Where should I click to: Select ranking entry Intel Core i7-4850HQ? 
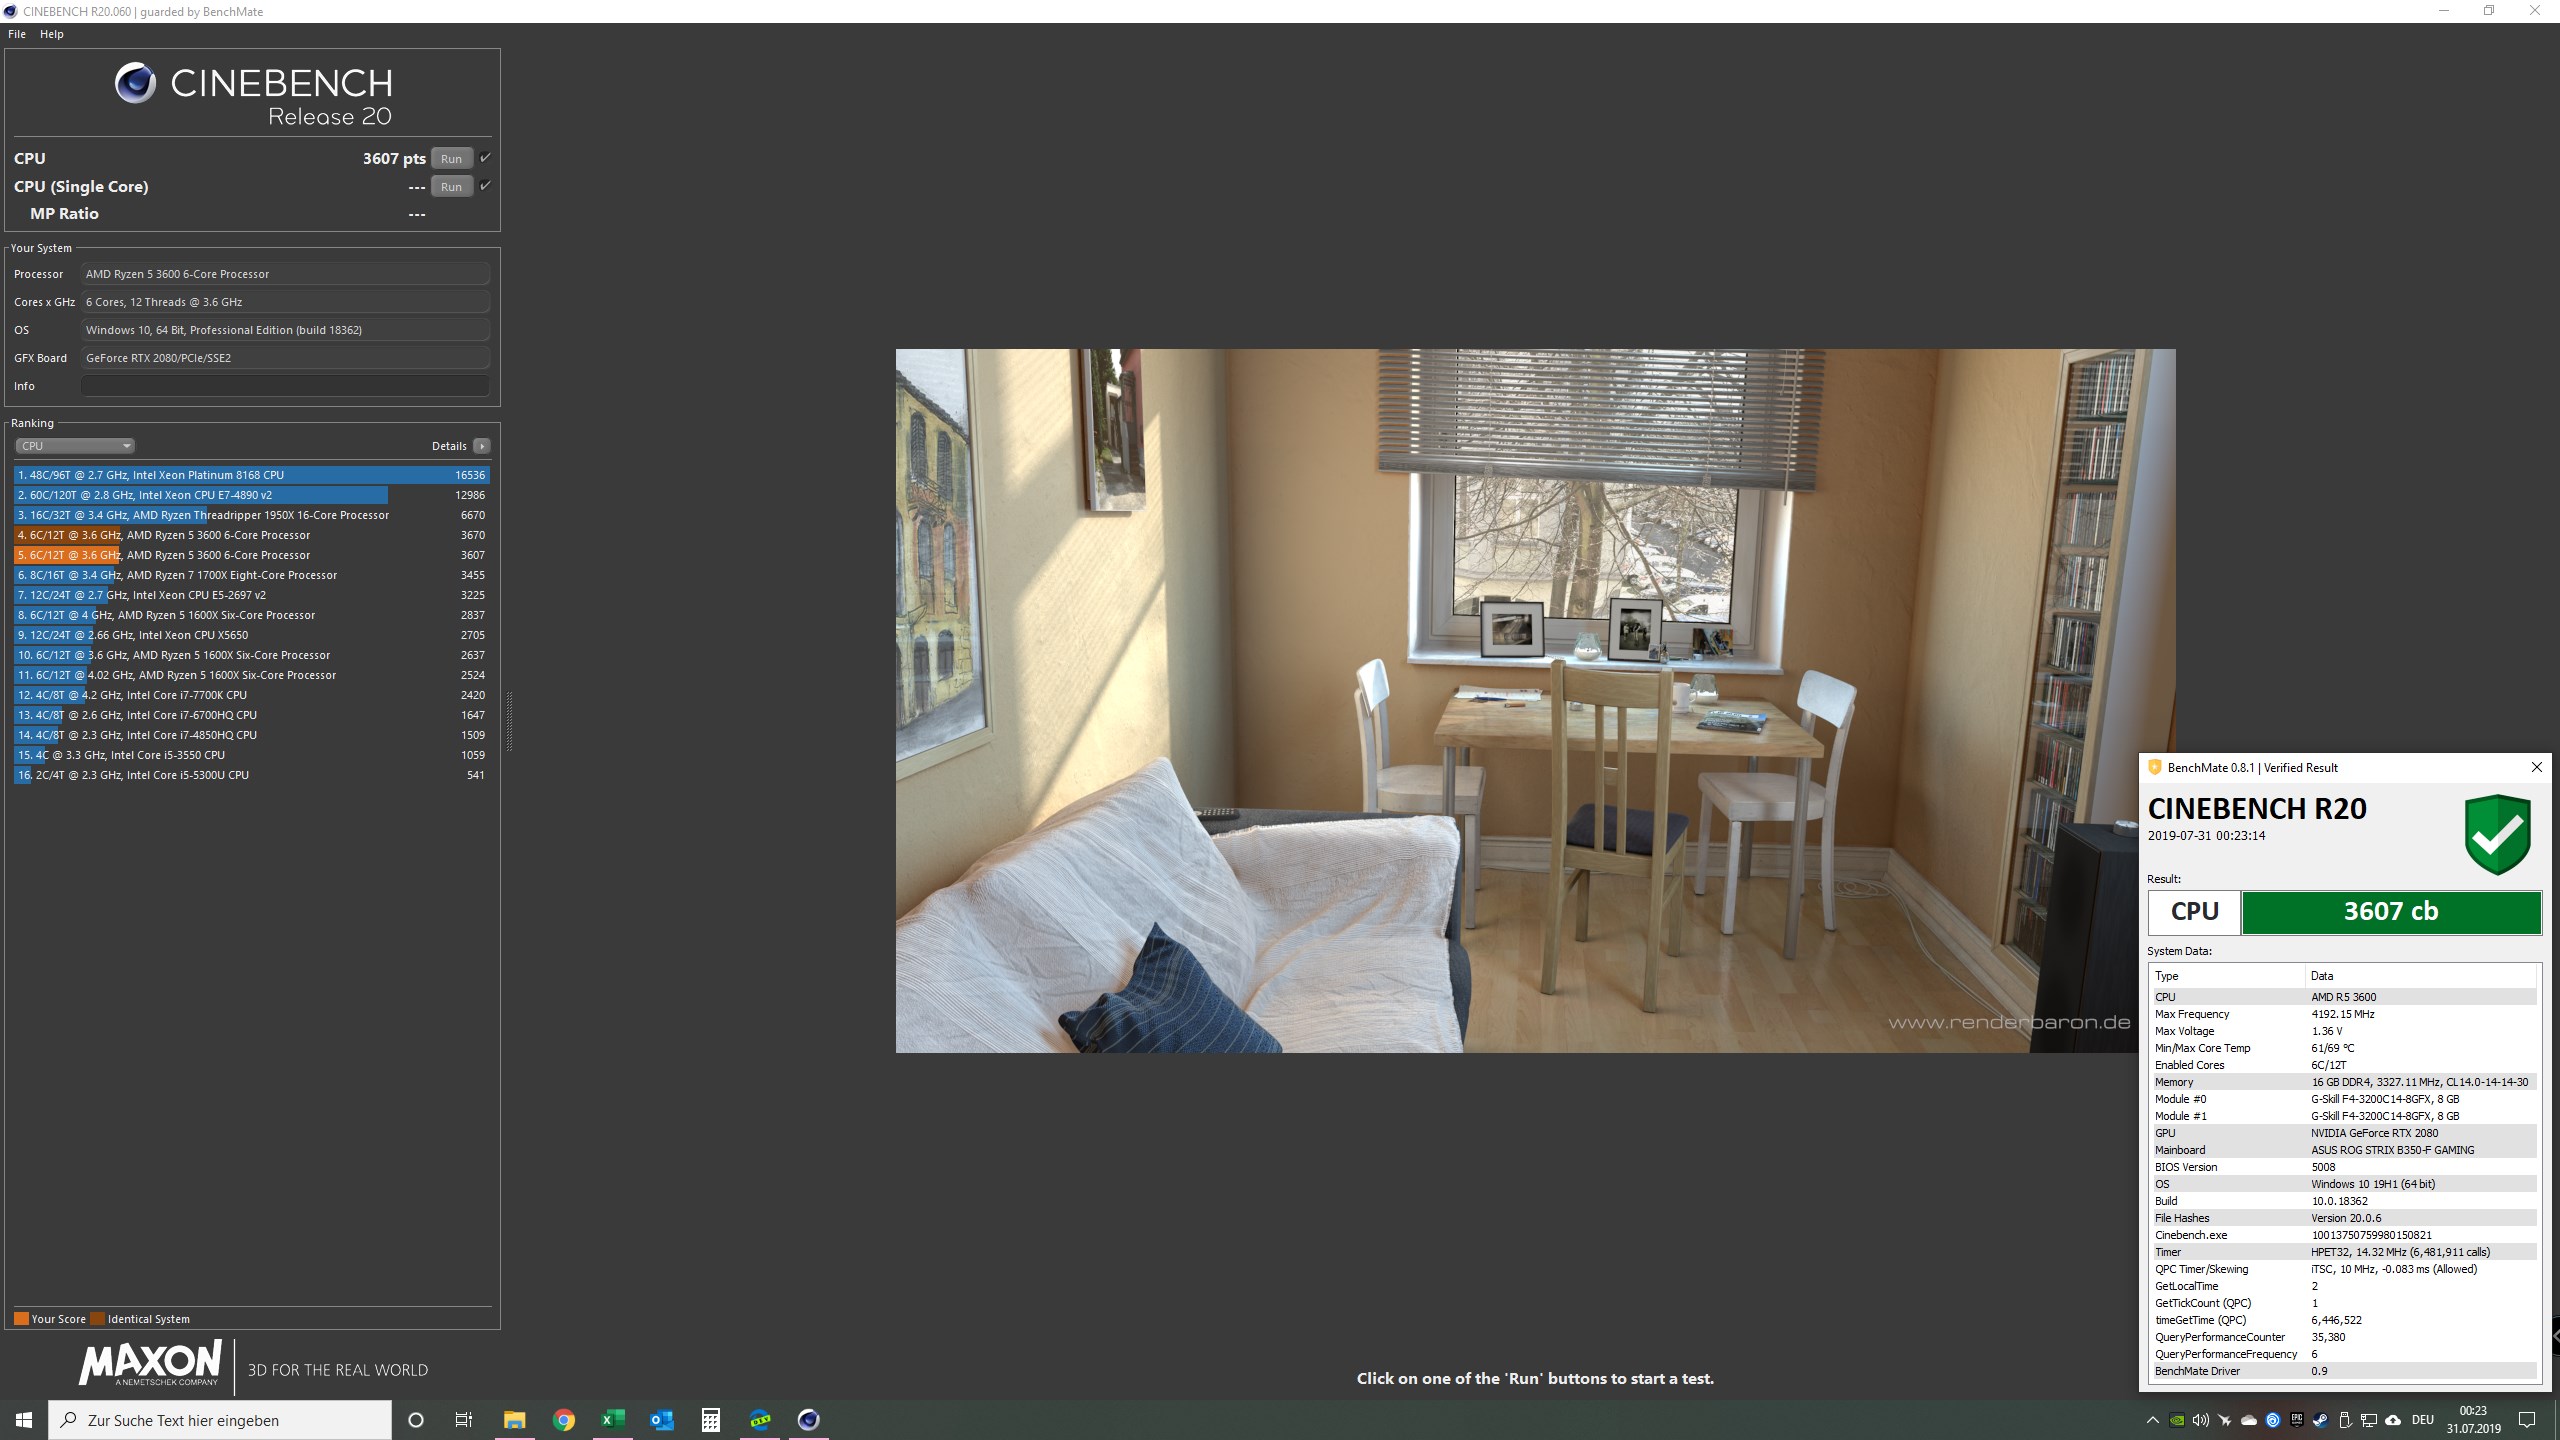[x=252, y=735]
